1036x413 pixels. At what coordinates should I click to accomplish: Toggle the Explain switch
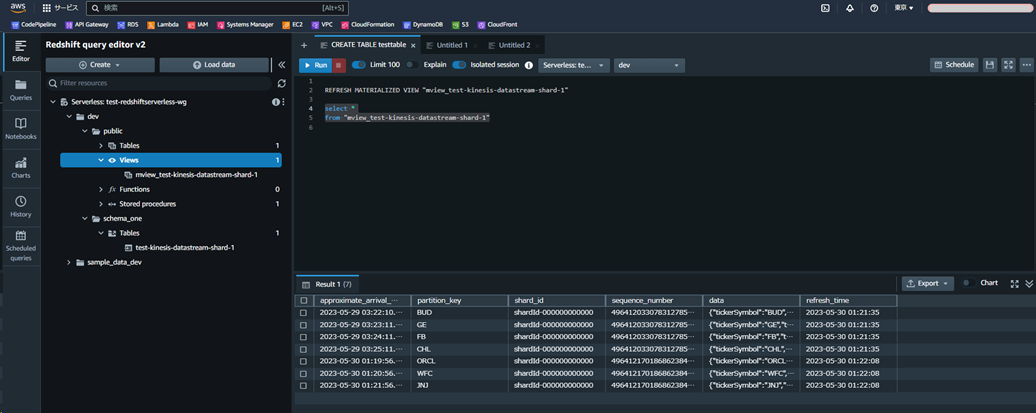click(412, 65)
